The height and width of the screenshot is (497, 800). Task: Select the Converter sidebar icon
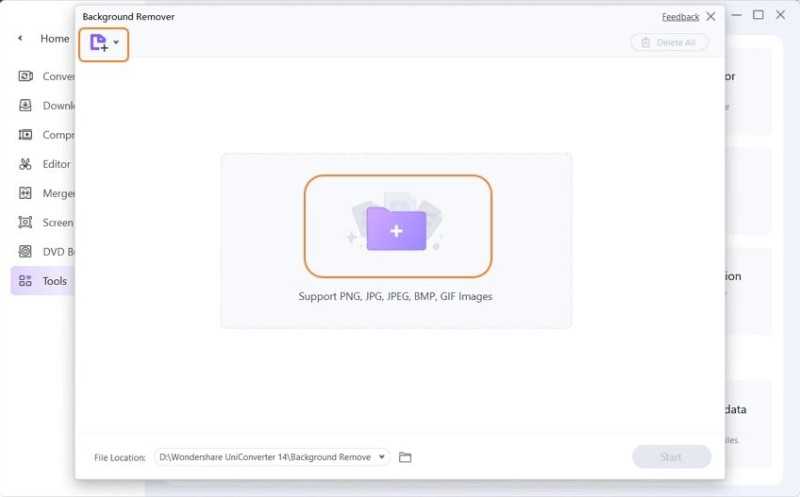(x=26, y=76)
